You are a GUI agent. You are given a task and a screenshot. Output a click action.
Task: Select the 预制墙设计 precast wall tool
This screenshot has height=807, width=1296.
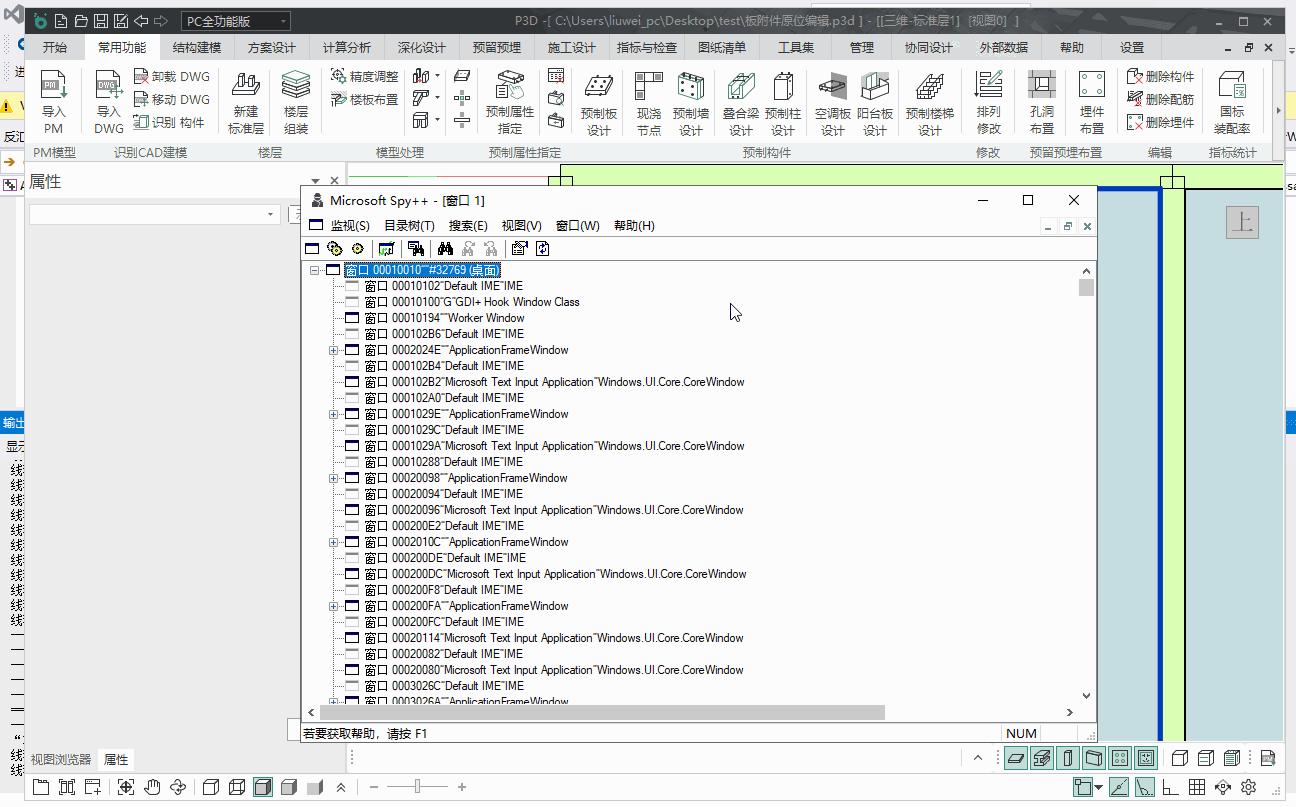click(x=691, y=102)
